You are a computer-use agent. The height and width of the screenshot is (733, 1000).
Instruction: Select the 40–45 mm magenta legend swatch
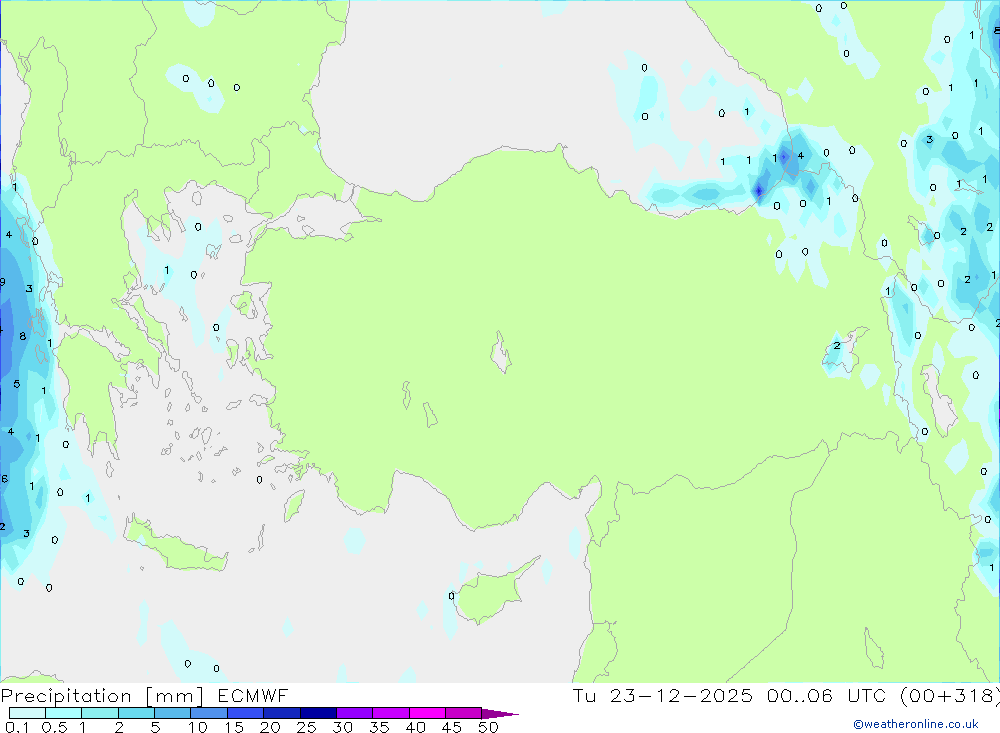(427, 713)
